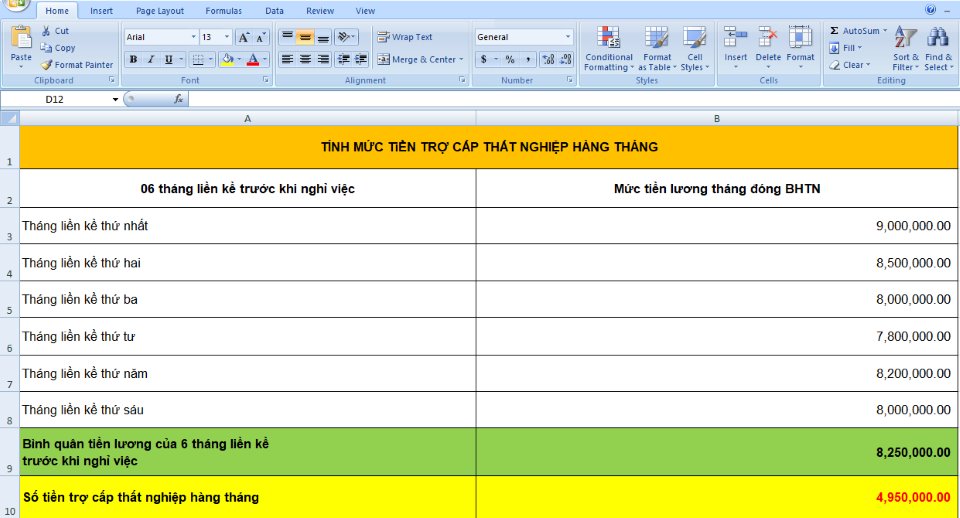Open the font name Arial dropdown
This screenshot has width=960, height=518.
[193, 37]
